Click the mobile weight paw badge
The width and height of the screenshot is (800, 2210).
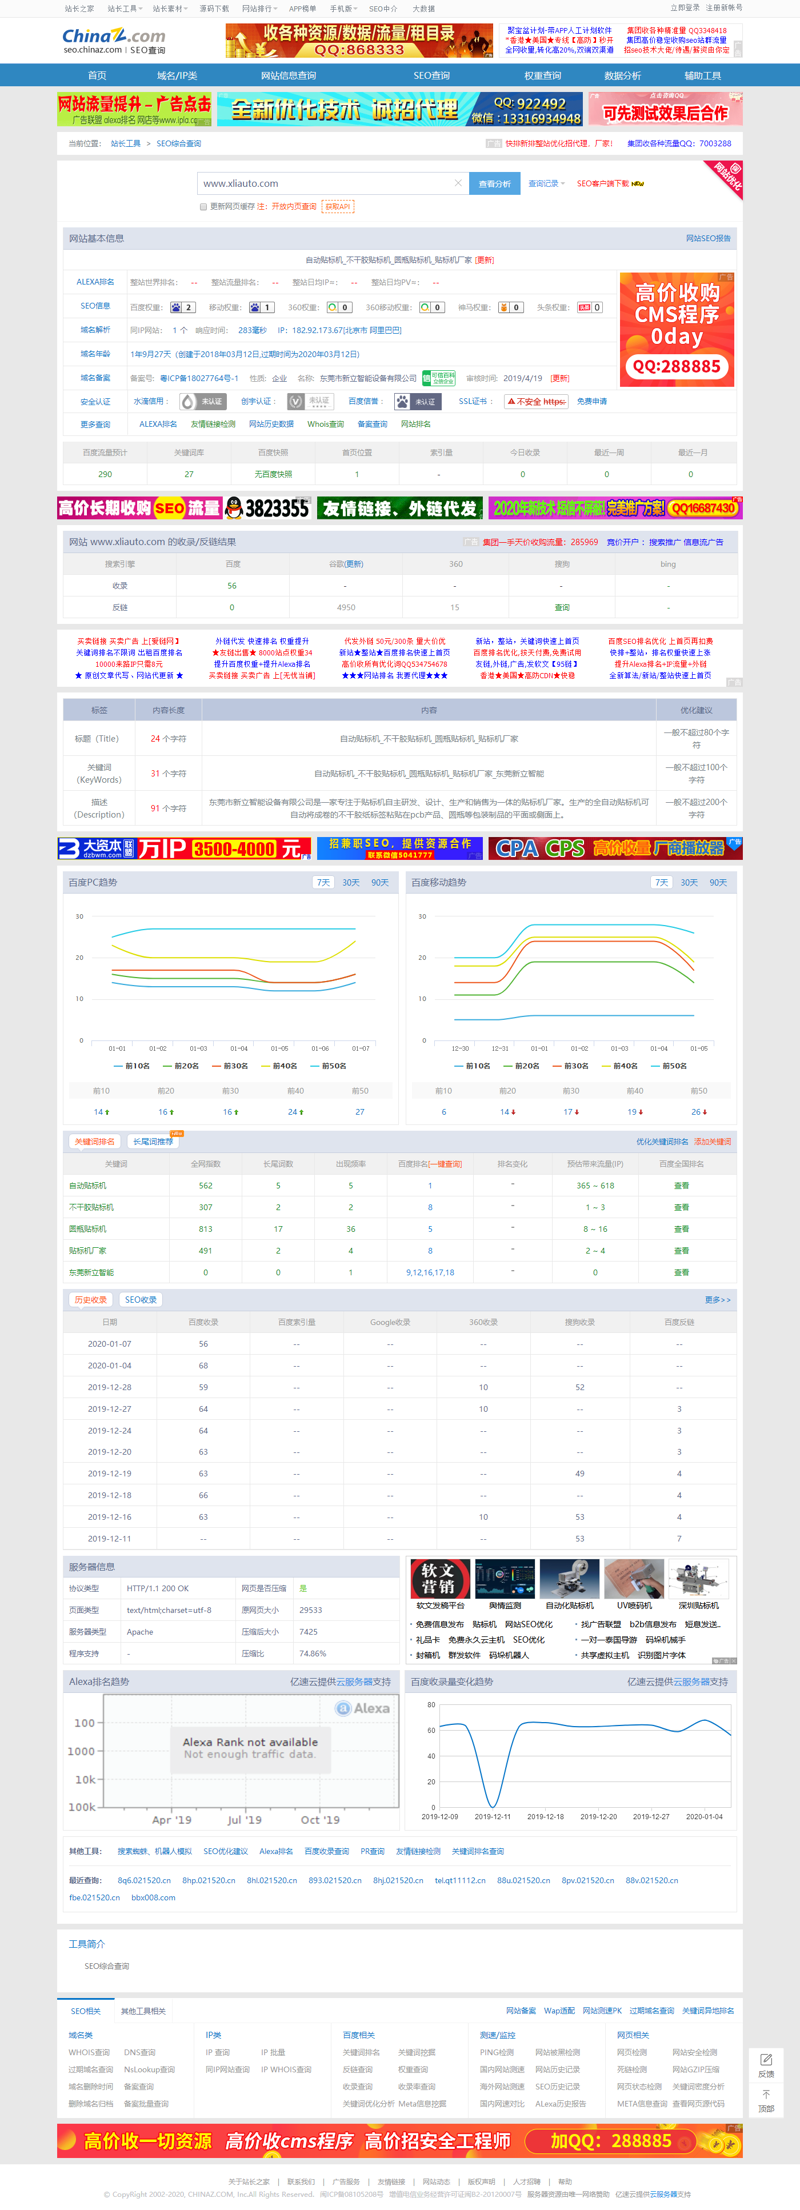[x=261, y=308]
